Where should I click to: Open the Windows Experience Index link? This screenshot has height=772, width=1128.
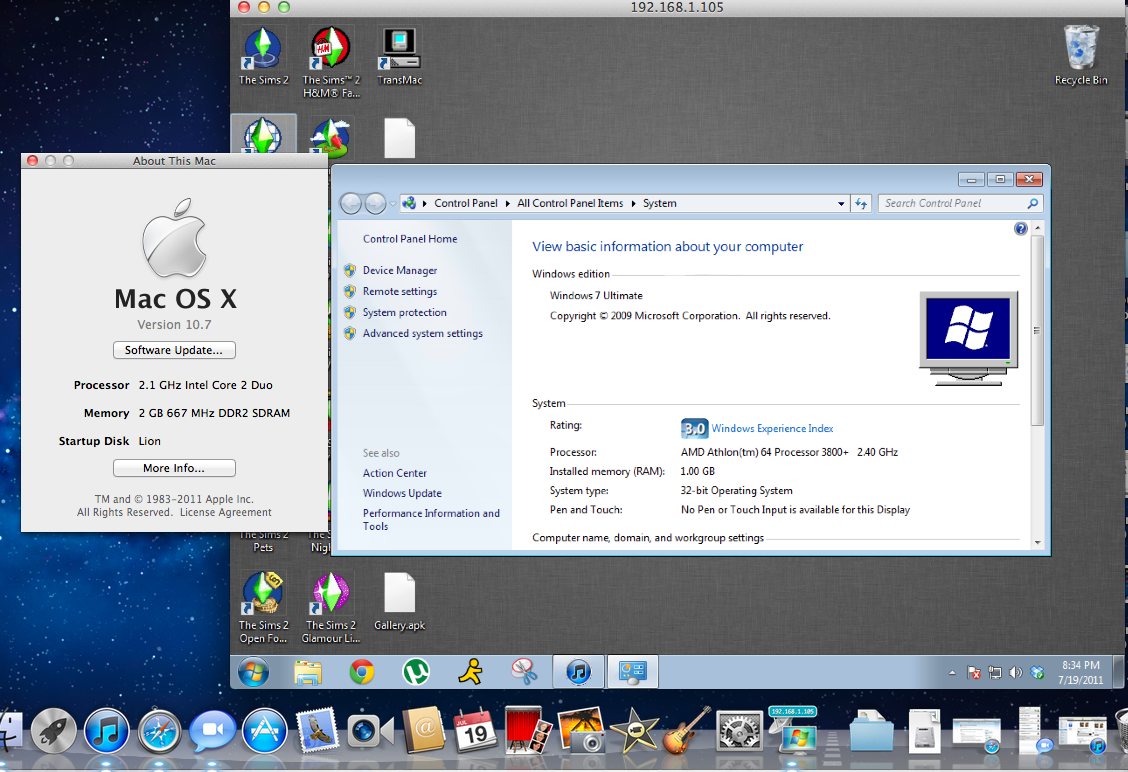pos(772,428)
